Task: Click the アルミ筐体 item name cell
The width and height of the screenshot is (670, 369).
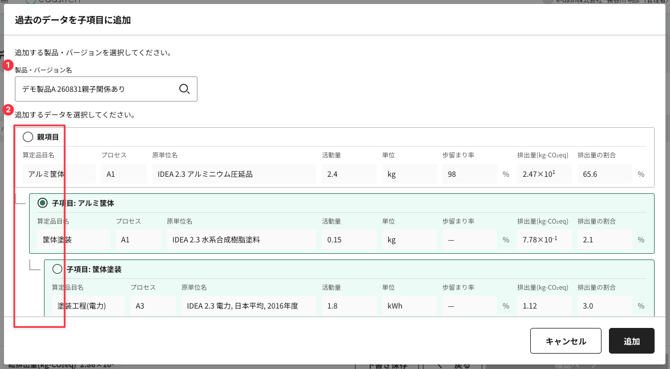Action: point(59,174)
